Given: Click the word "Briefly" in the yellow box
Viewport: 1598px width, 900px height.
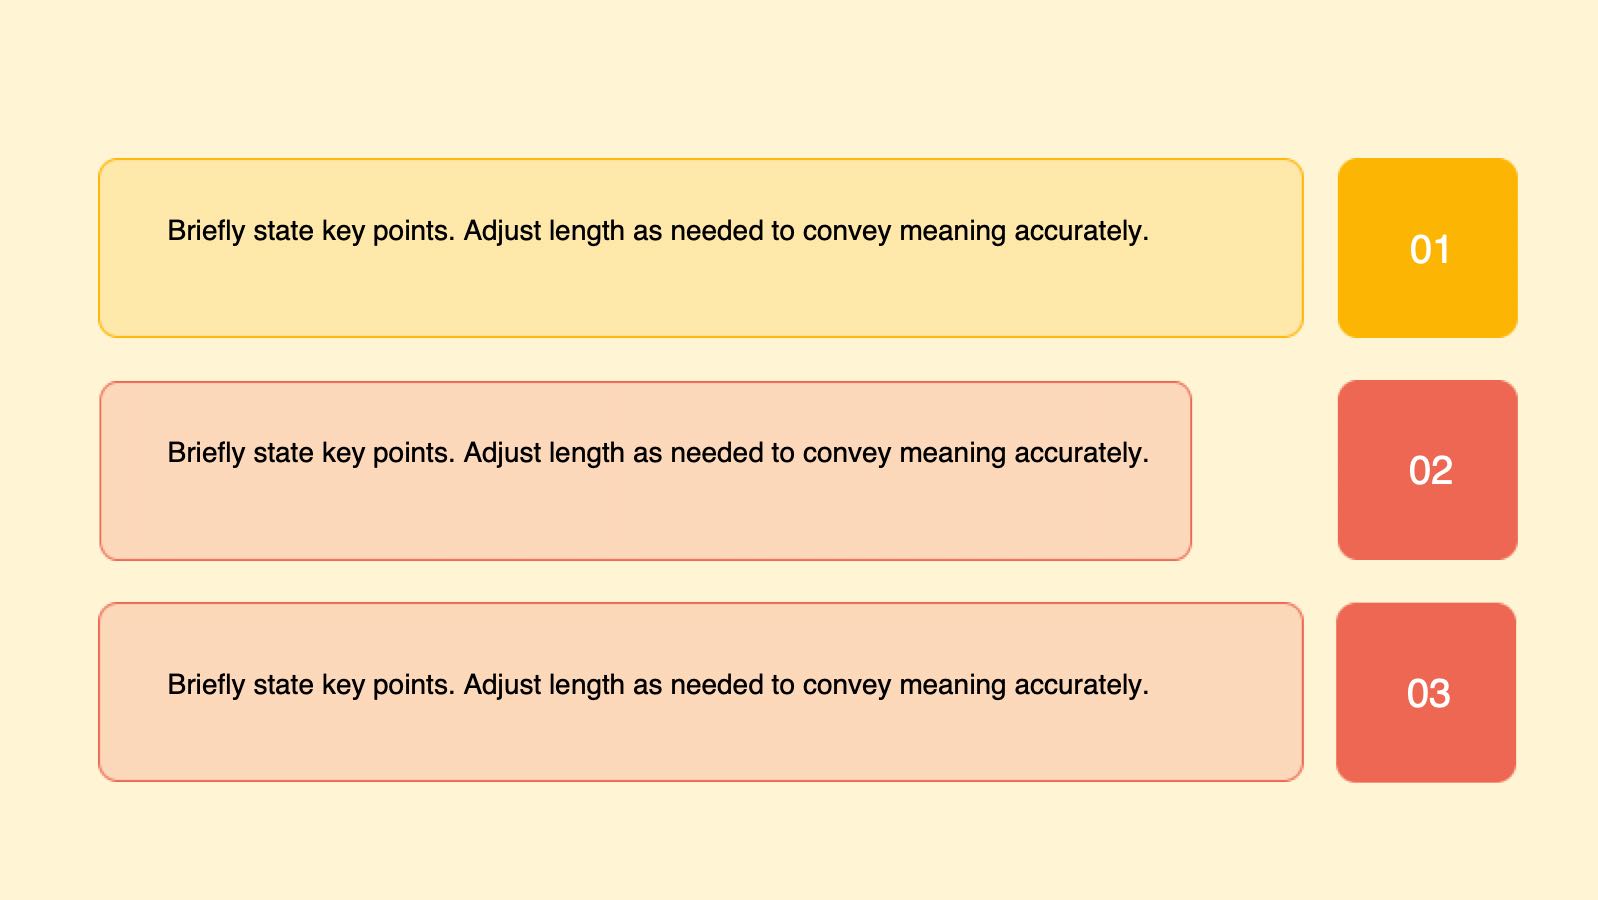Looking at the screenshot, I should [x=206, y=231].
